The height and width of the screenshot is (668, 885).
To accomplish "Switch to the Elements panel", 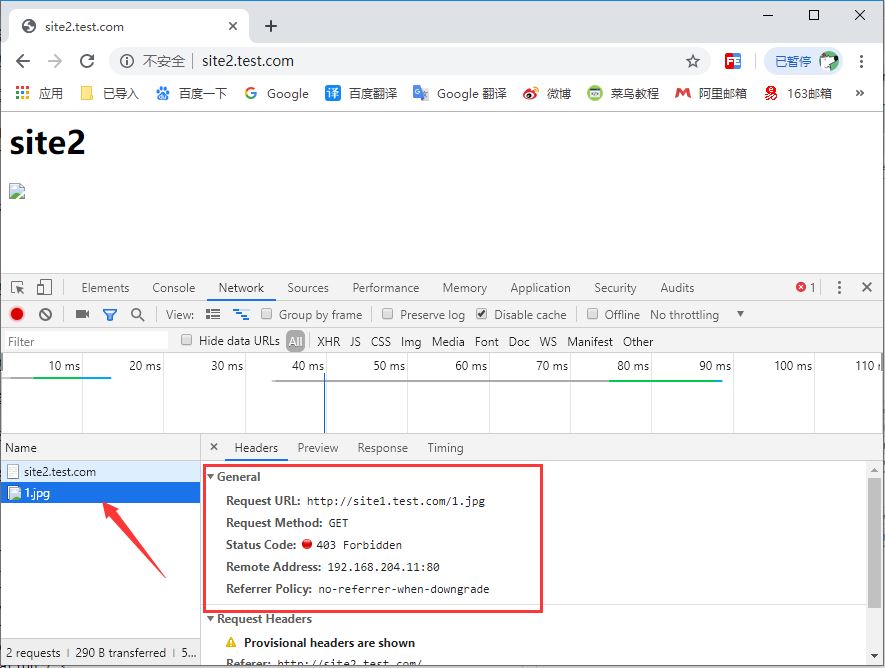I will tap(105, 288).
